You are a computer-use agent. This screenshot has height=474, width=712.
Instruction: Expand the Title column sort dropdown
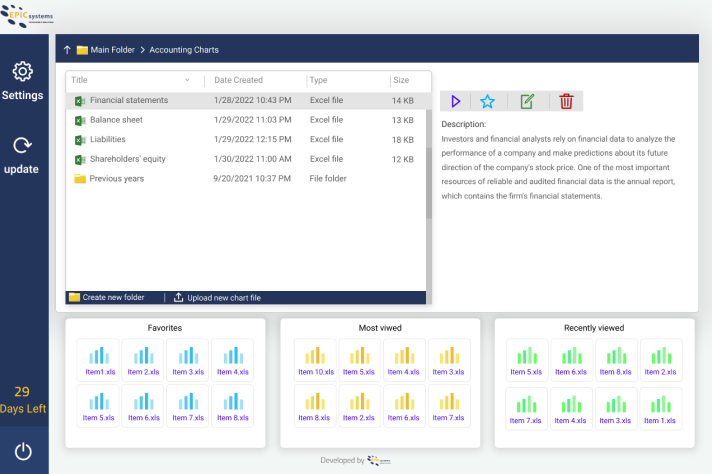click(x=187, y=80)
